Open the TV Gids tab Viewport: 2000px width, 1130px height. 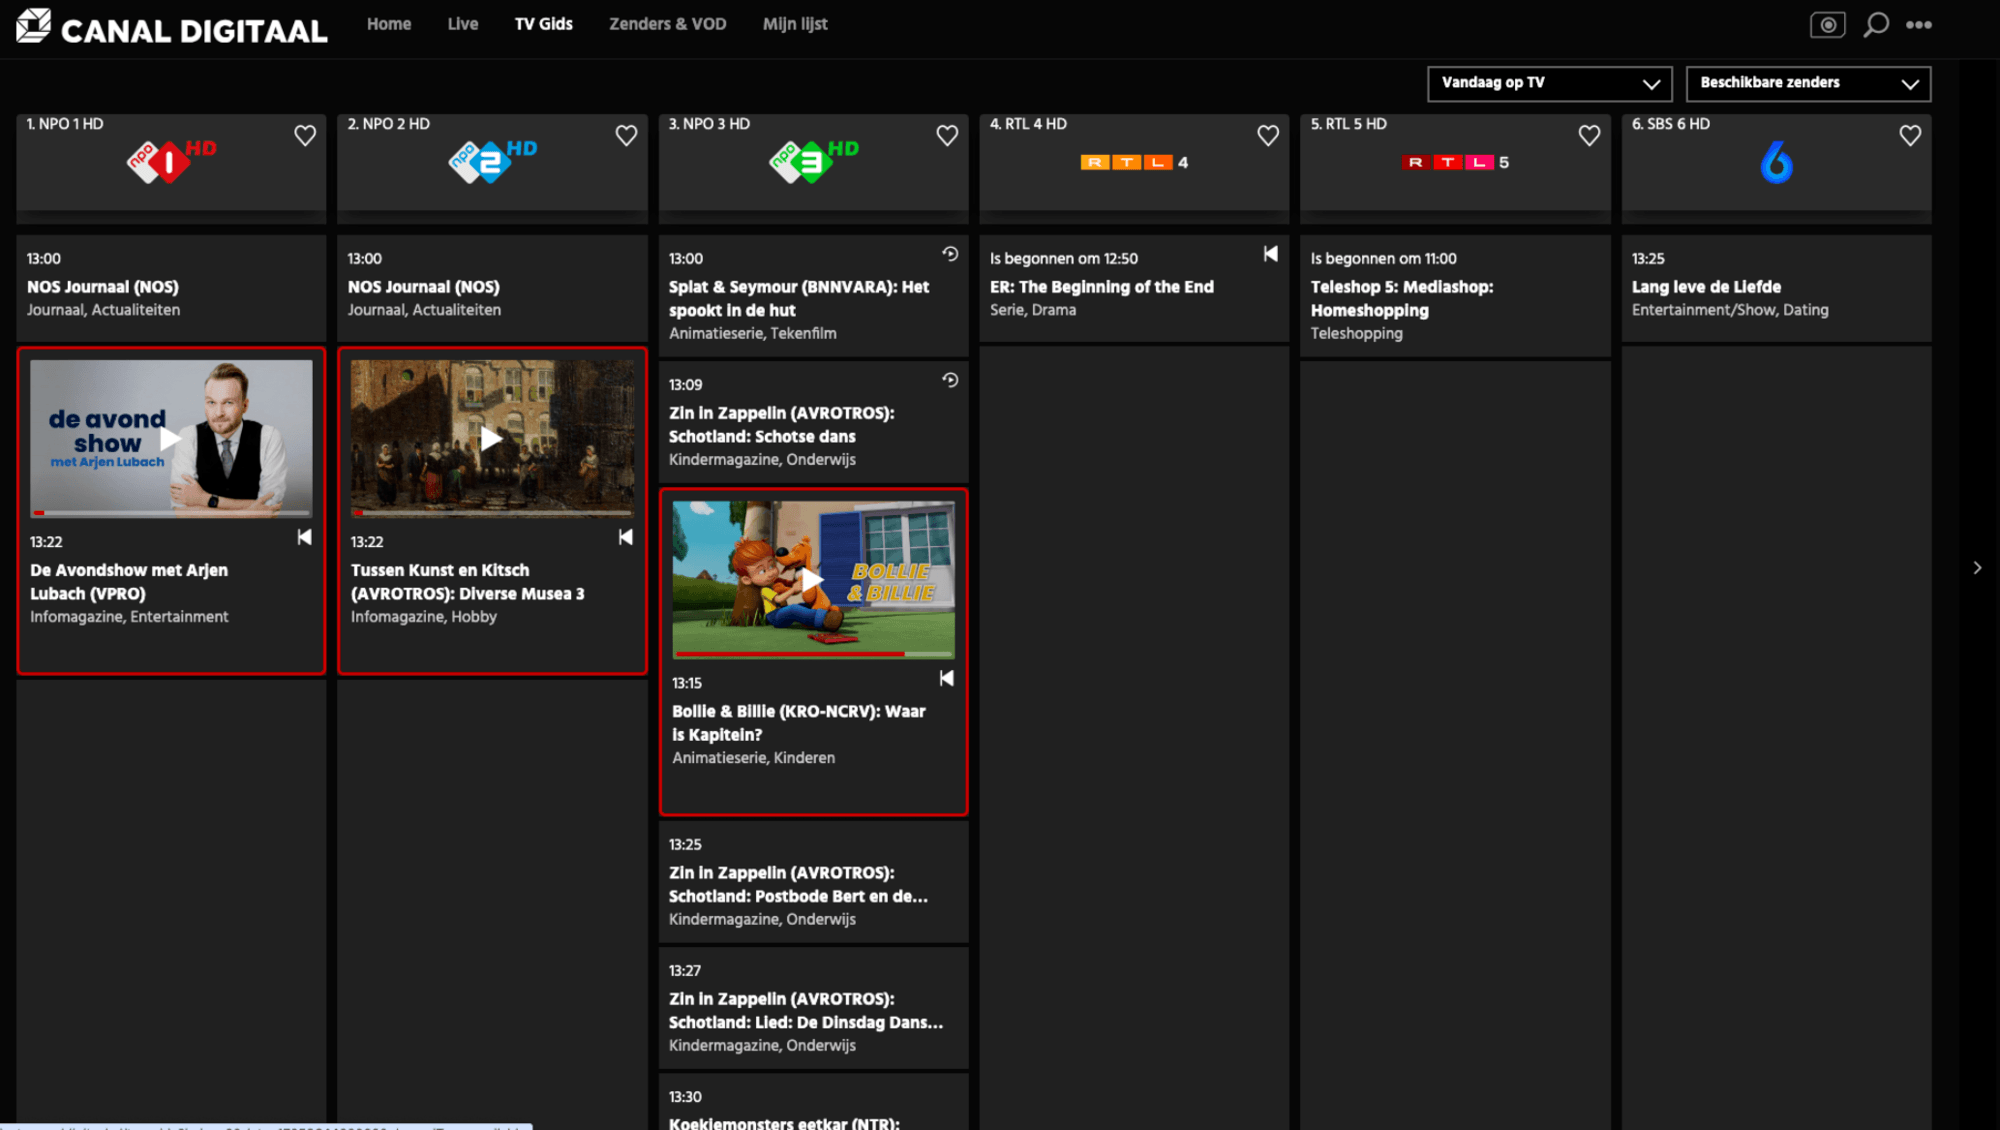tap(544, 24)
